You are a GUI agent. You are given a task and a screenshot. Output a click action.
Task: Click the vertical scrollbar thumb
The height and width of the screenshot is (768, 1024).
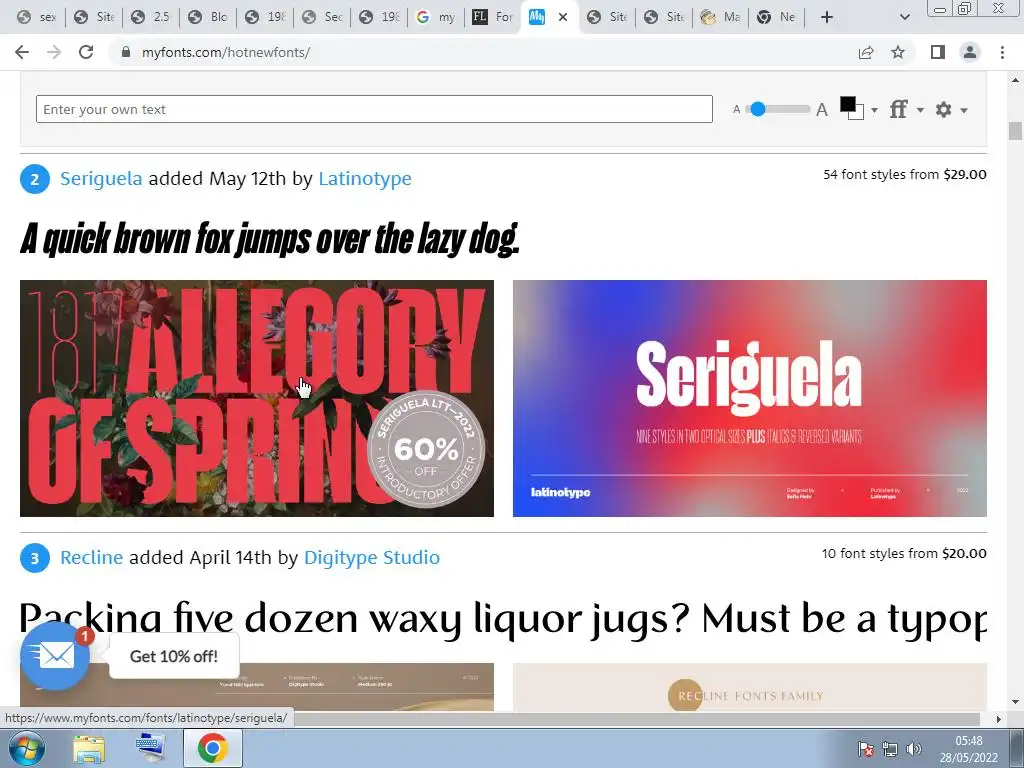1015,131
